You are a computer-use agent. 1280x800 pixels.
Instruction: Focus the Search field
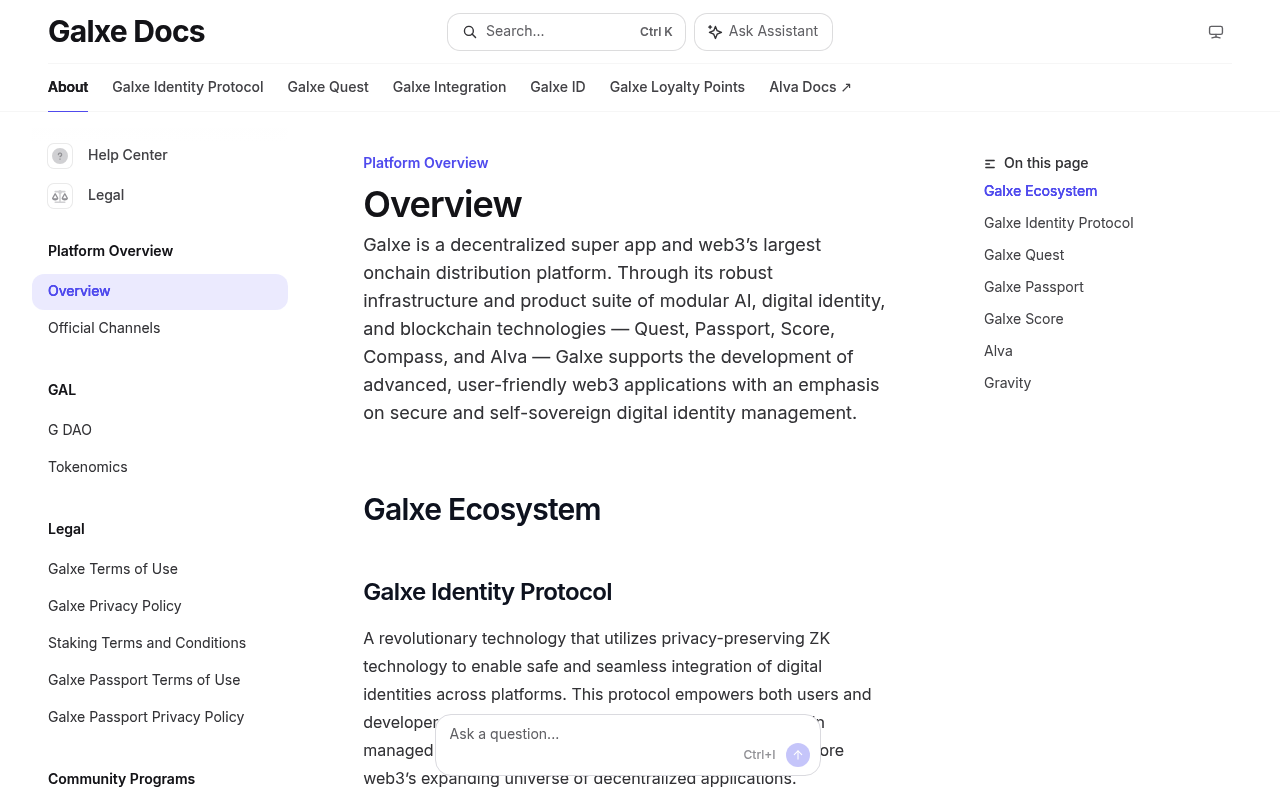pyautogui.click(x=566, y=32)
